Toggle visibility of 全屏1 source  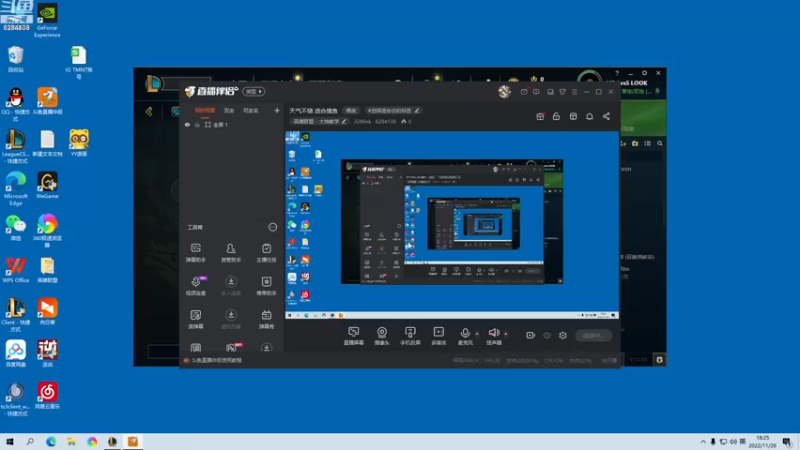(187, 124)
